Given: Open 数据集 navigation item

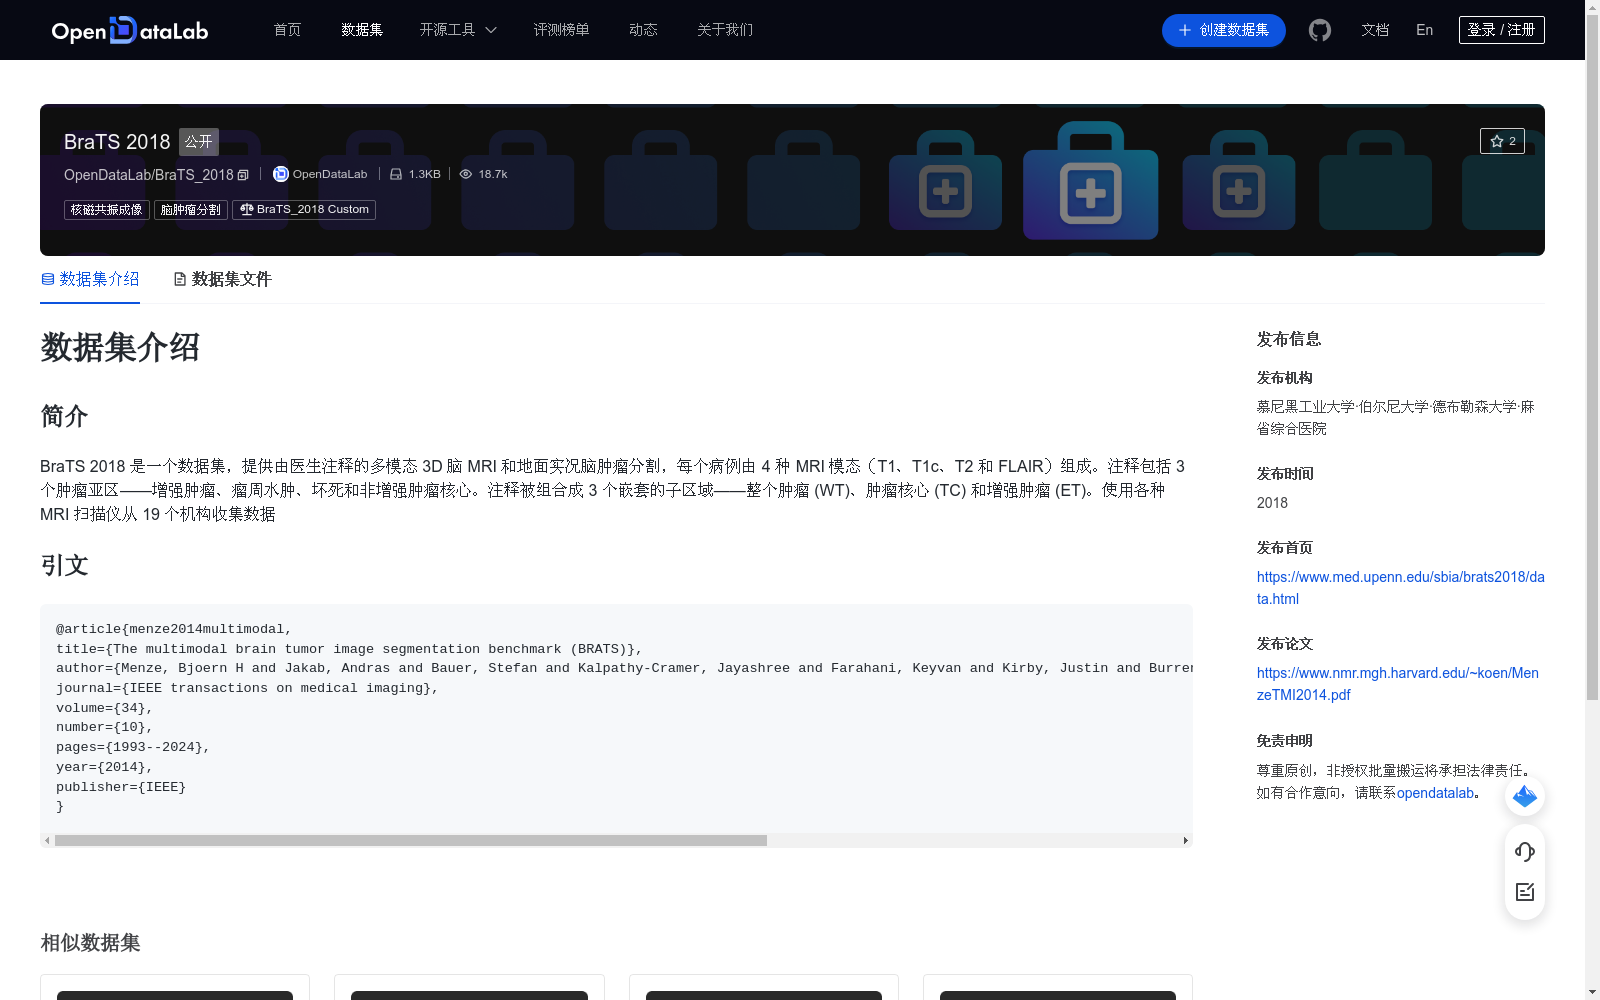Looking at the screenshot, I should (362, 30).
